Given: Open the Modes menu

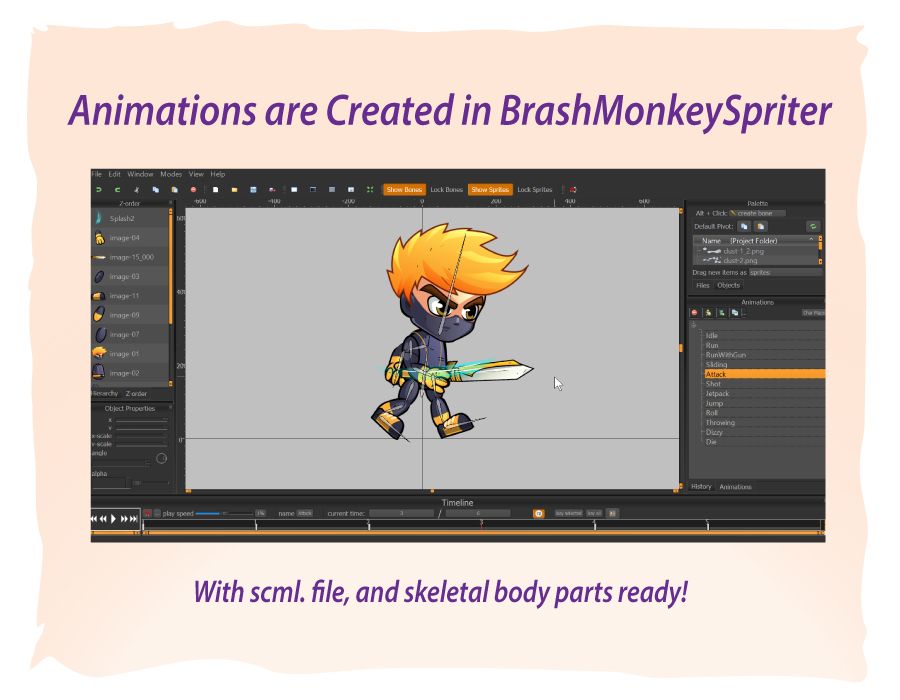Looking at the screenshot, I should (x=171, y=174).
